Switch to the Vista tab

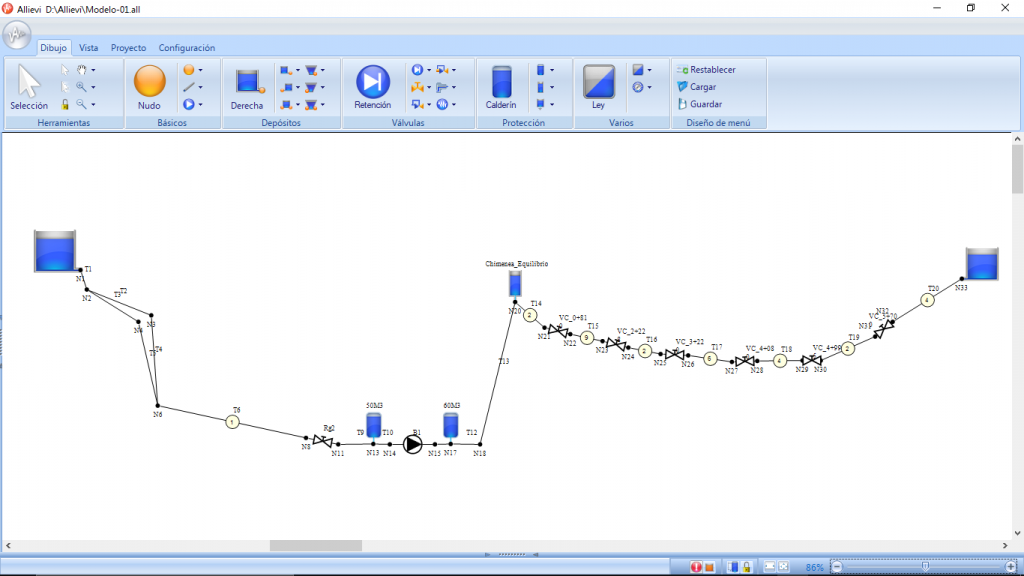pos(89,47)
